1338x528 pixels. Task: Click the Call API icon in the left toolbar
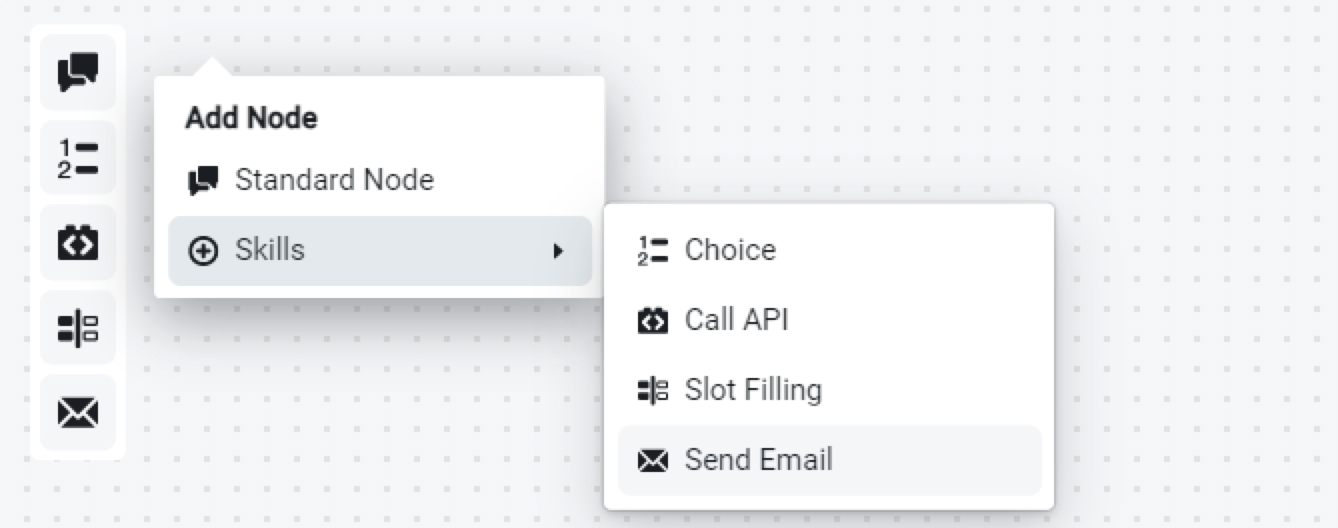pos(78,243)
